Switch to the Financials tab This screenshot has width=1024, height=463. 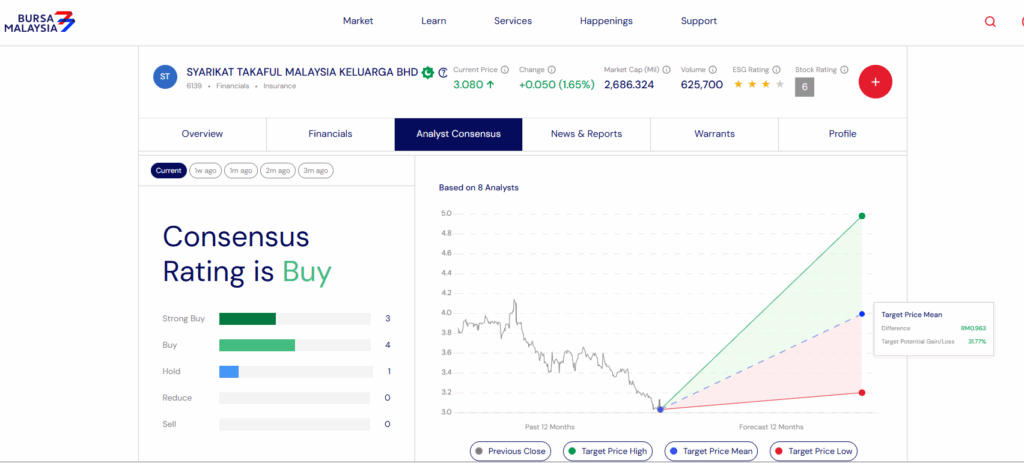[x=330, y=134]
